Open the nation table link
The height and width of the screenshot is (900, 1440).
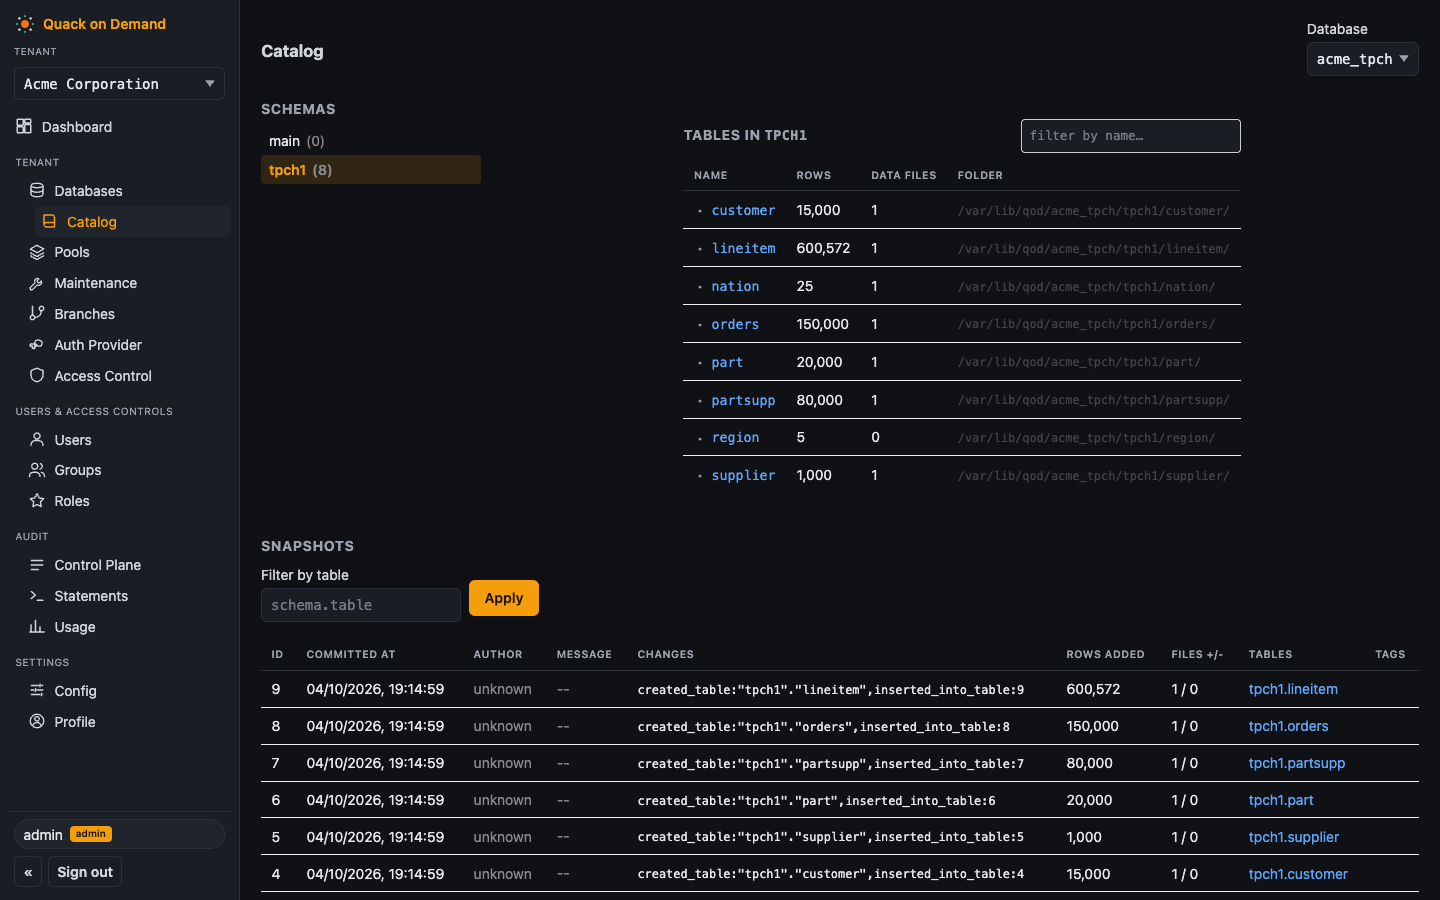(x=735, y=286)
